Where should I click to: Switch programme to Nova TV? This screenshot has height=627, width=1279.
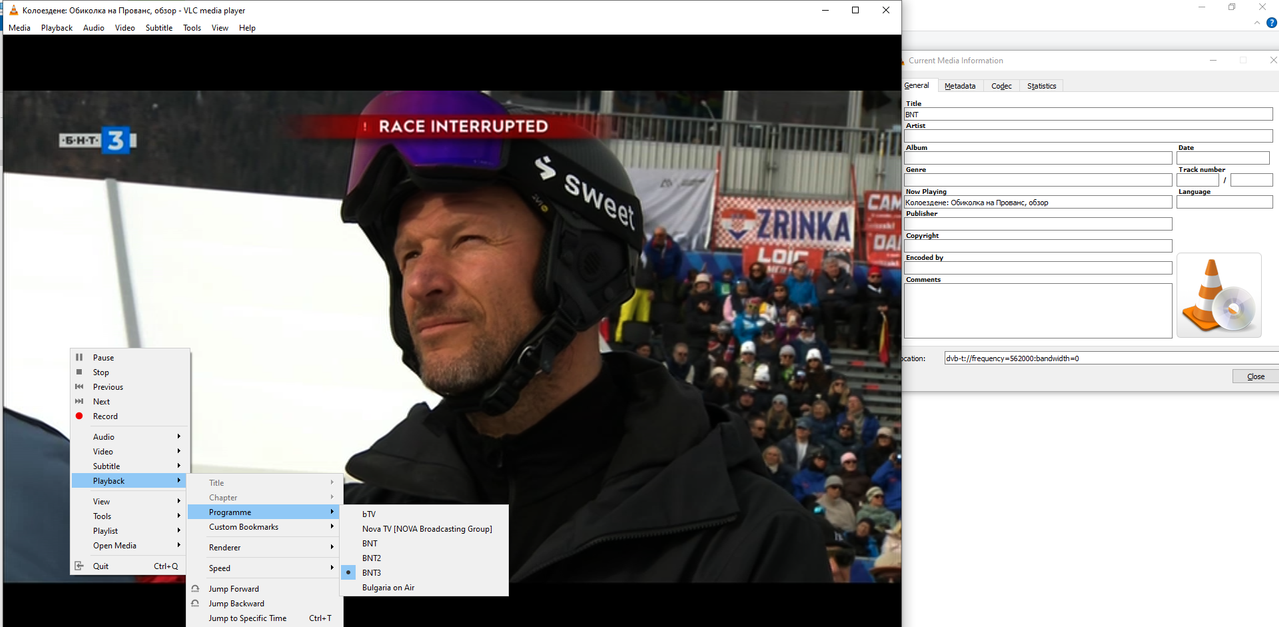[424, 529]
